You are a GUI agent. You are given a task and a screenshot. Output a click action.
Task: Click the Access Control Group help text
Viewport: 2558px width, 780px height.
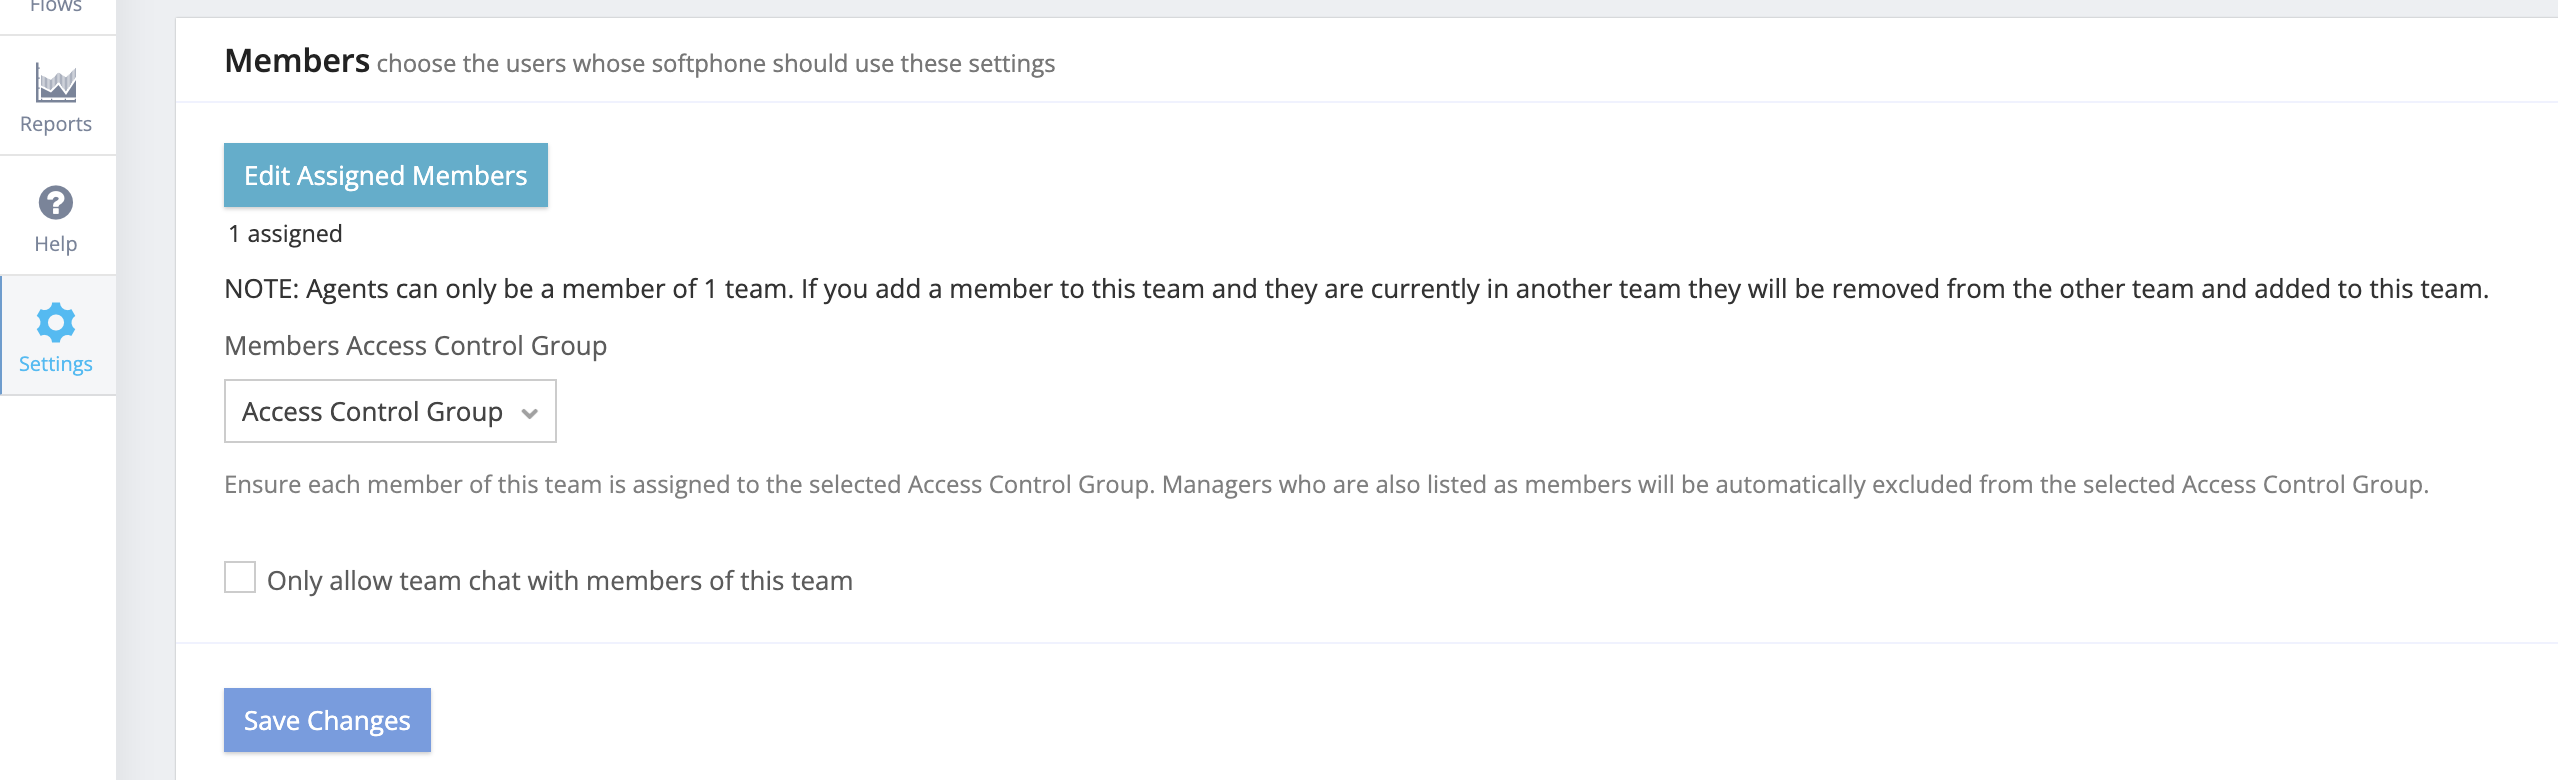point(1325,485)
